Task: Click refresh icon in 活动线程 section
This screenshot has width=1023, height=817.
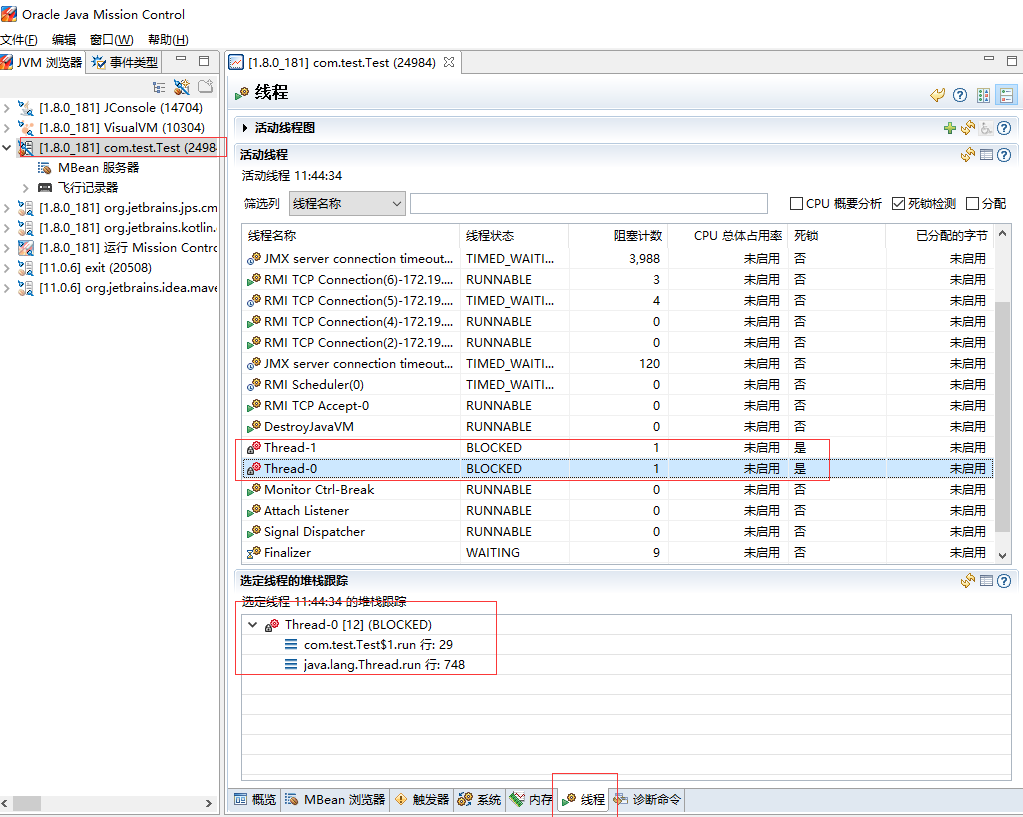Action: (x=968, y=155)
